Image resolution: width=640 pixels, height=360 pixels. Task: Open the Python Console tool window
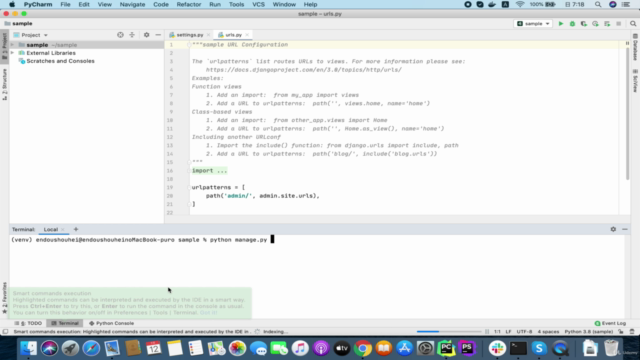111,323
